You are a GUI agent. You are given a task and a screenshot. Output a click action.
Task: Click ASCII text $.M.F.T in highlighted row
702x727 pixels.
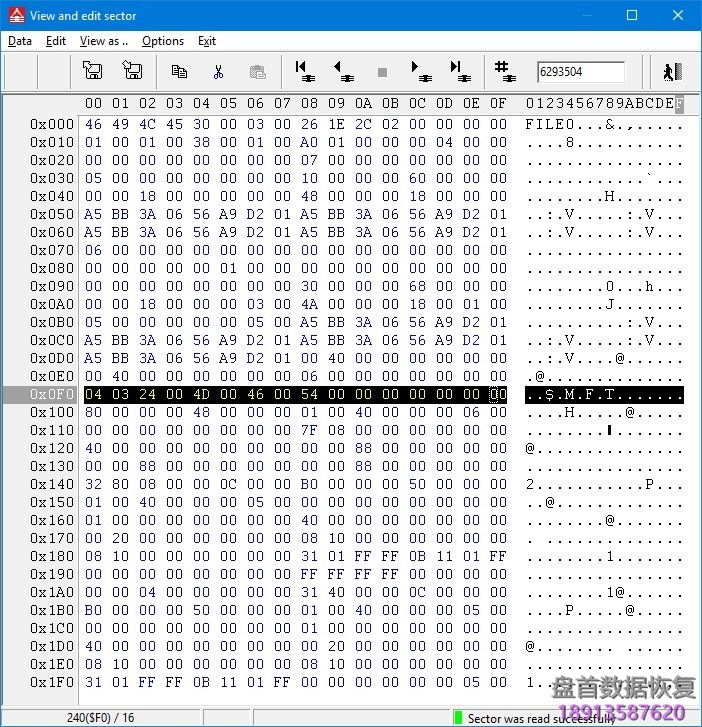[x=580, y=394]
